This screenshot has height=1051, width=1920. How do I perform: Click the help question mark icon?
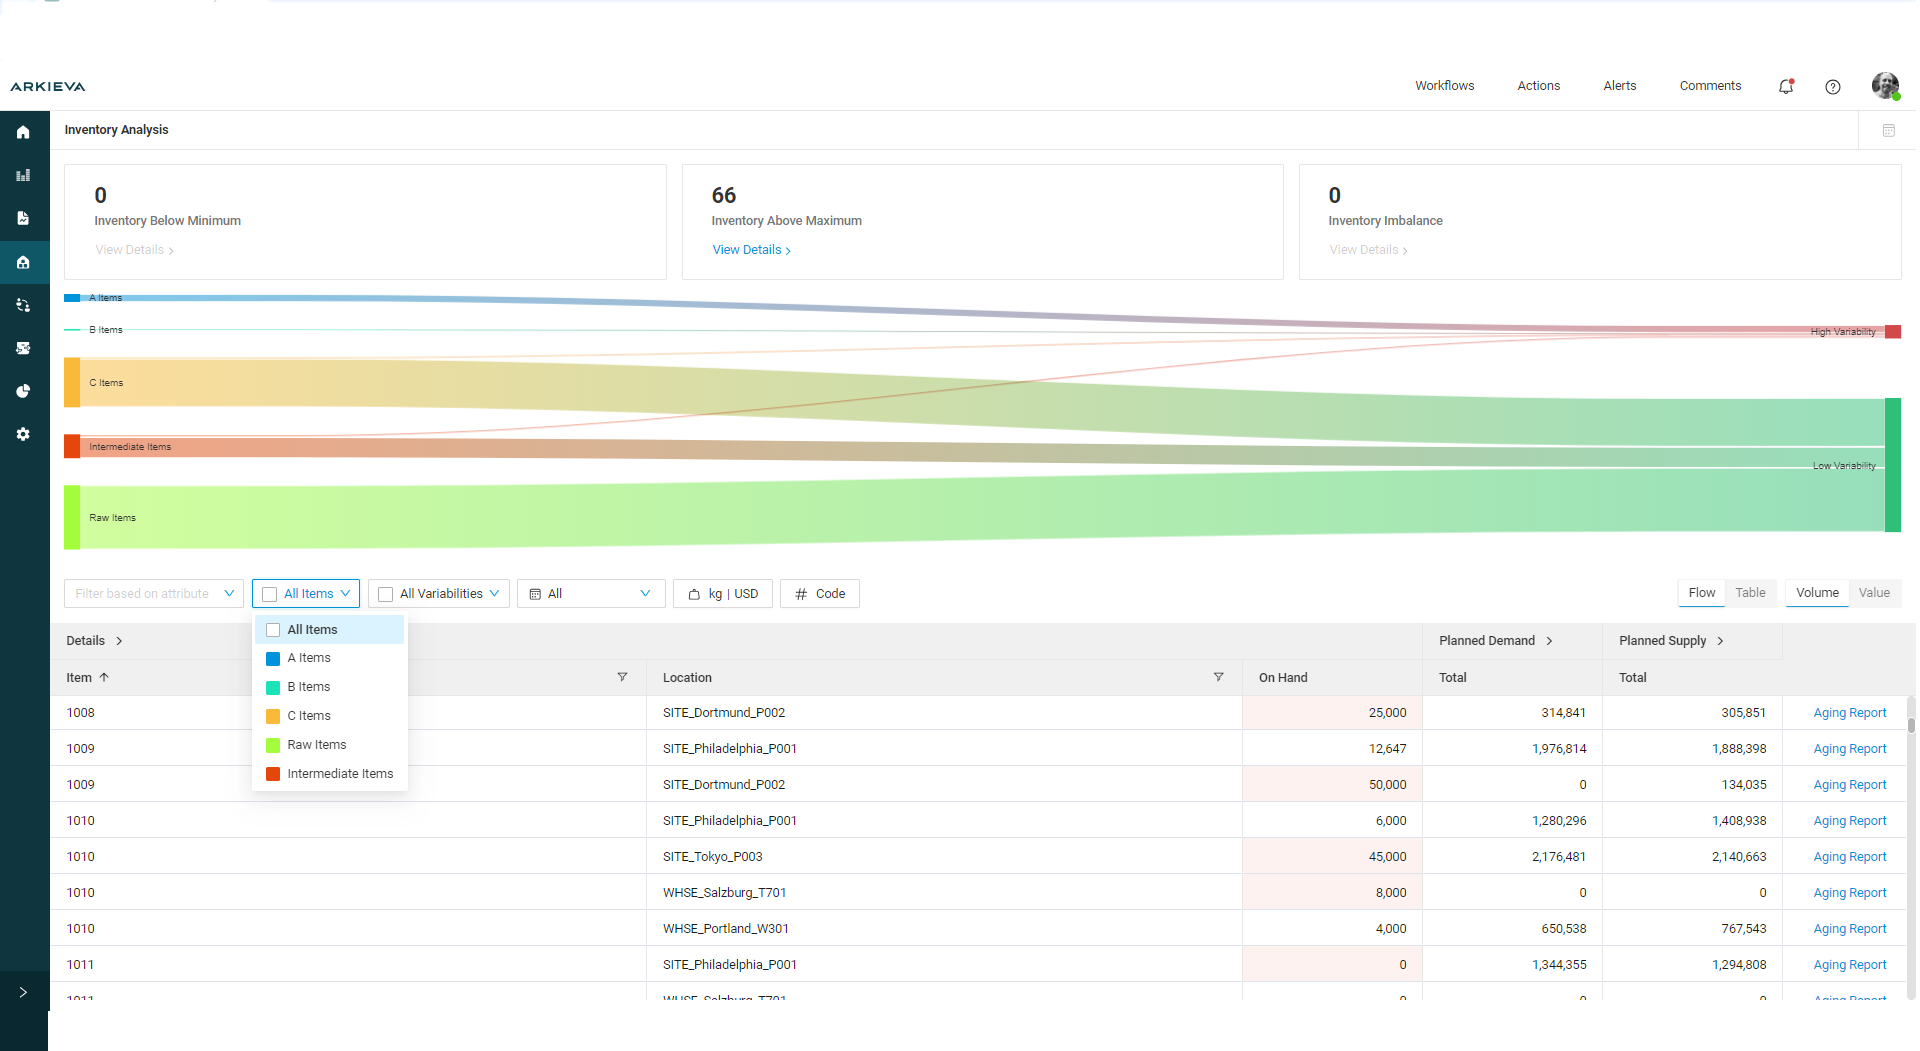point(1832,87)
